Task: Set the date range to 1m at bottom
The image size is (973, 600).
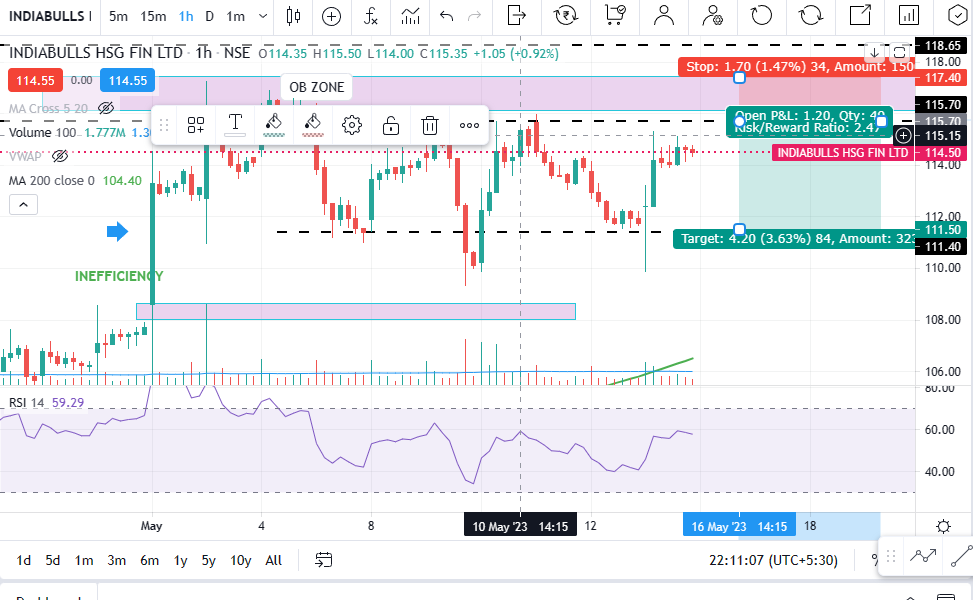Action: click(x=84, y=560)
